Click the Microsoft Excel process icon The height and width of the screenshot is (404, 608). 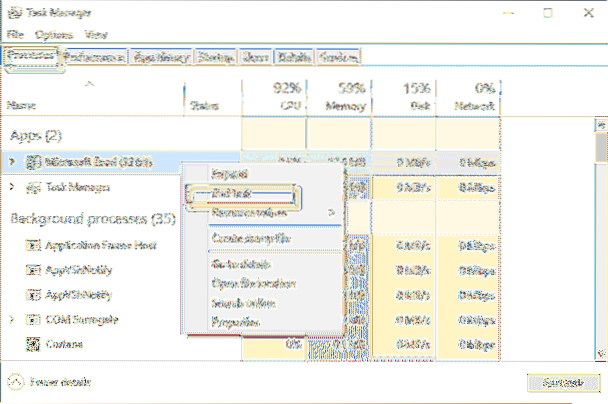(x=32, y=161)
